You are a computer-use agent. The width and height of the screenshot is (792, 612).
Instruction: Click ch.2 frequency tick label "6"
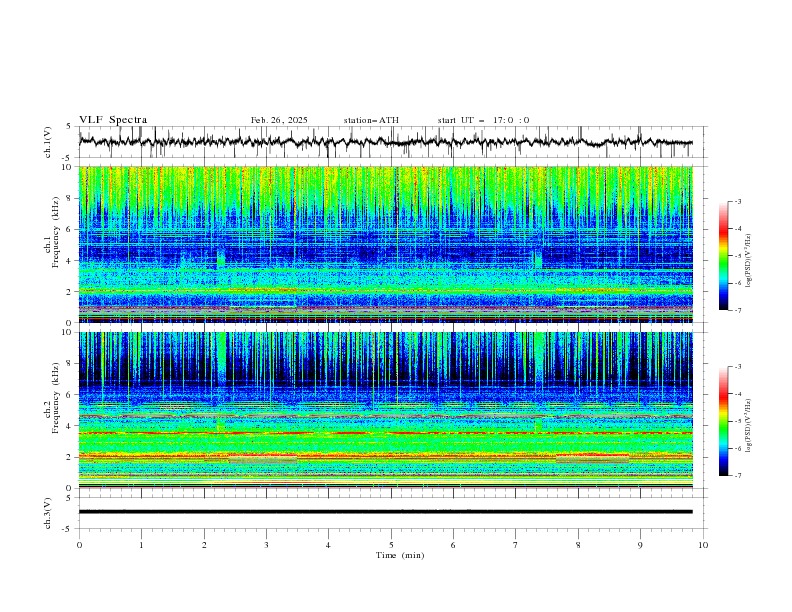(x=70, y=394)
